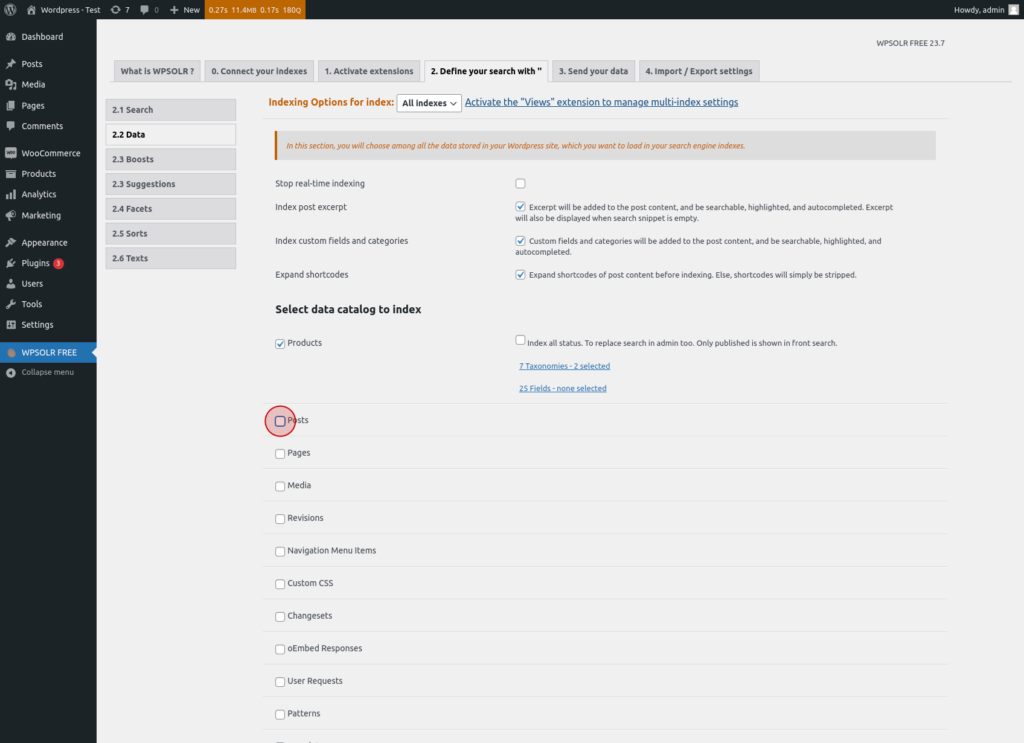Image resolution: width=1024 pixels, height=743 pixels.
Task: Switch to the 0. Connect your indexes tab
Action: click(x=259, y=71)
